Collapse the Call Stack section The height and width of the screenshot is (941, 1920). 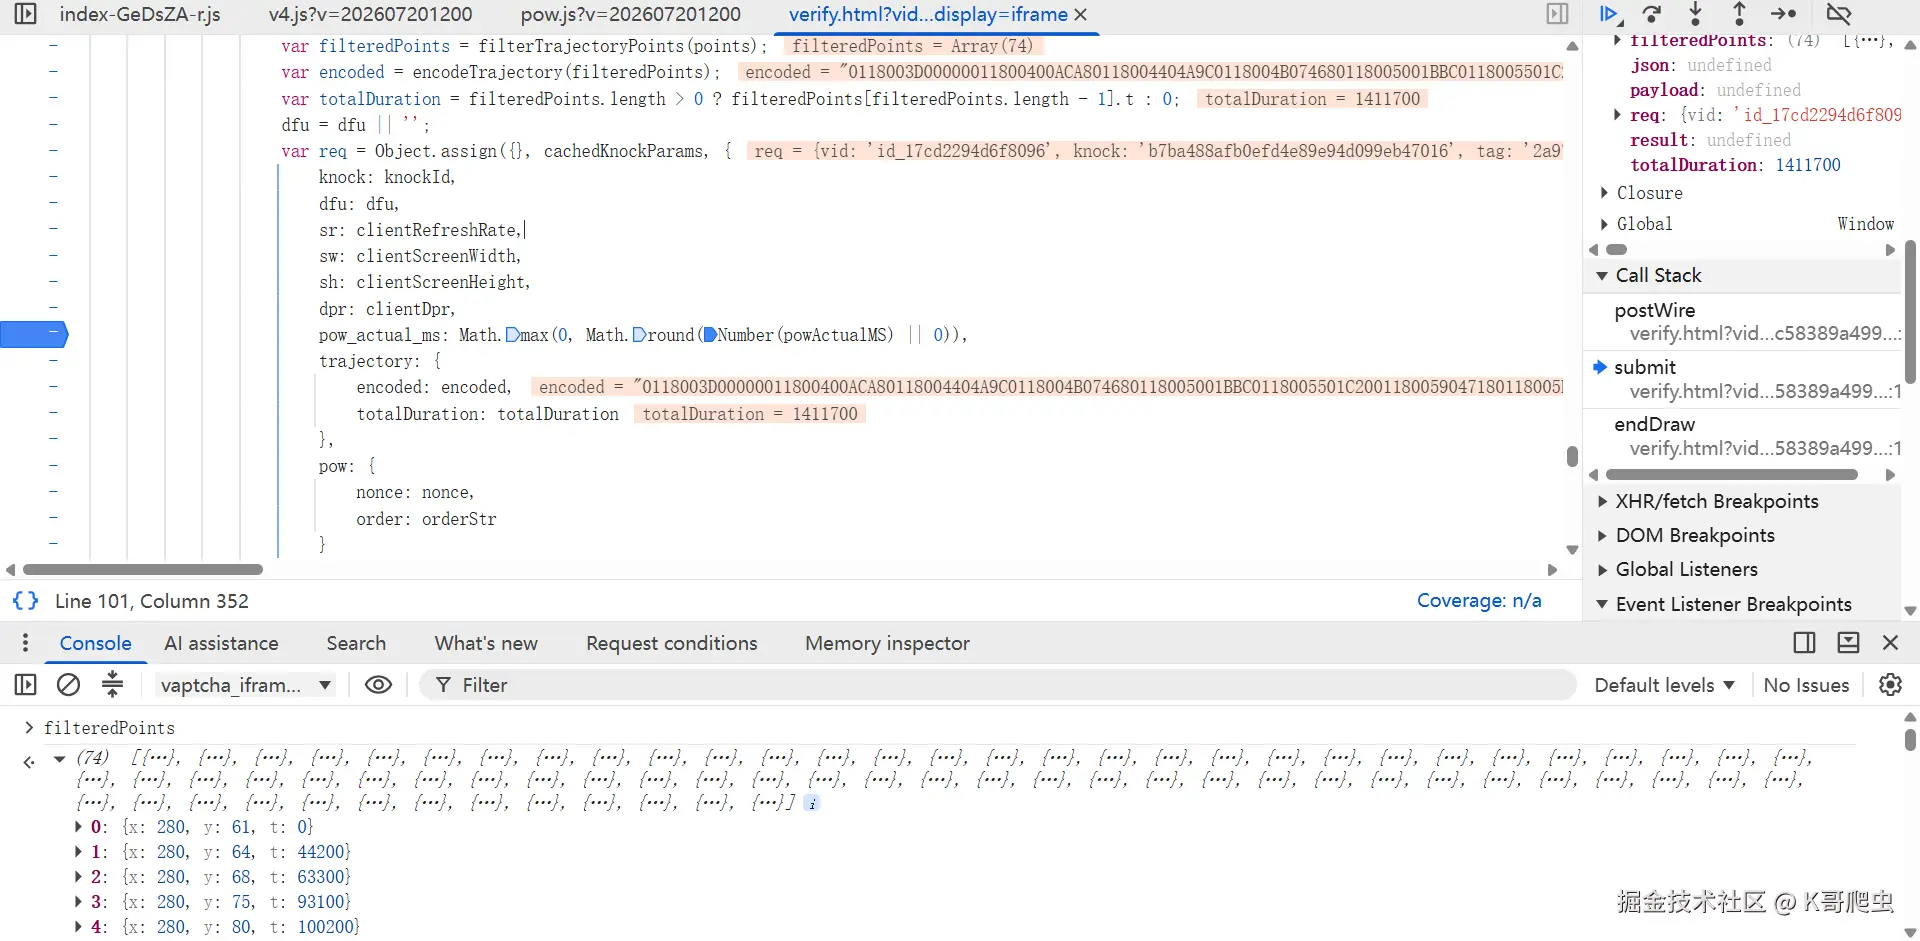[1602, 275]
